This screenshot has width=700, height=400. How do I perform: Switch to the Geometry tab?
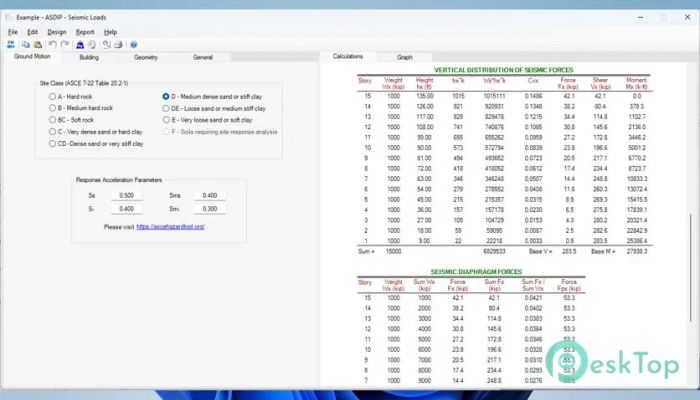tap(146, 57)
